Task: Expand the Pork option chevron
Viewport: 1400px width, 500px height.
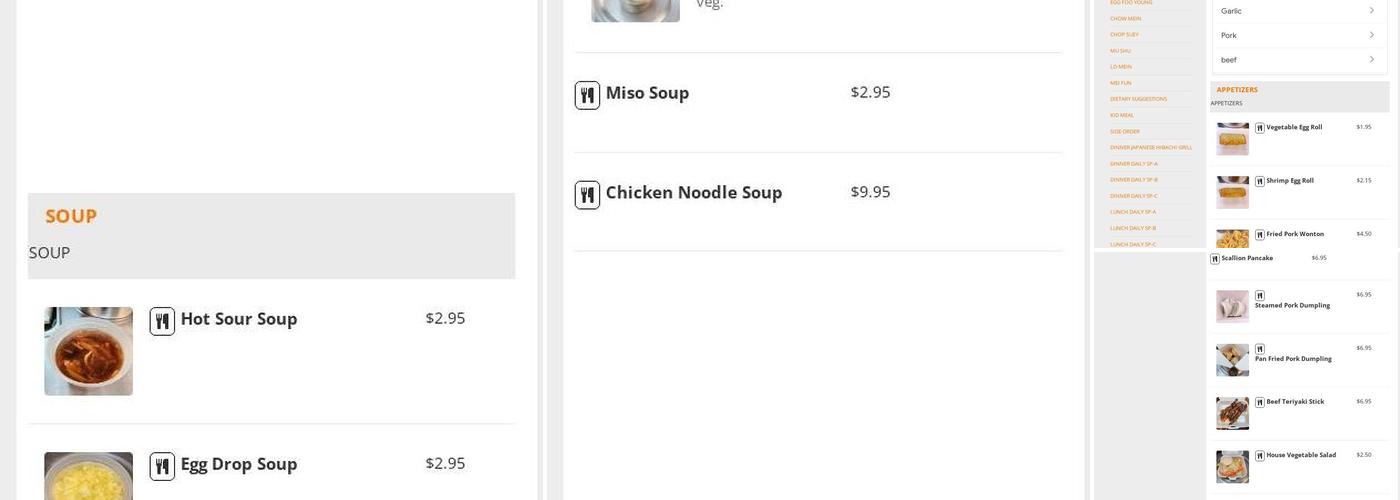Action: [x=1371, y=35]
